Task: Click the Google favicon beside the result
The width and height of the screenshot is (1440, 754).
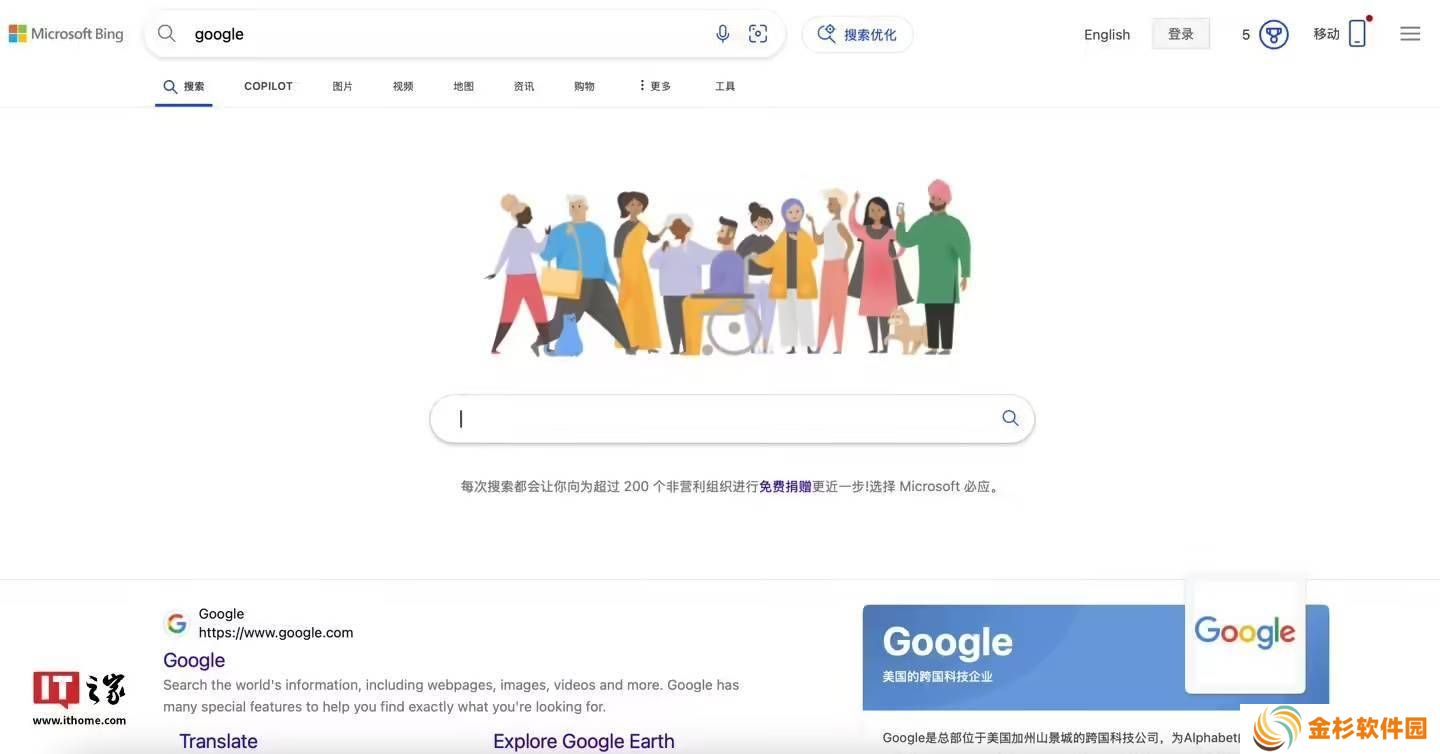Action: (x=177, y=623)
